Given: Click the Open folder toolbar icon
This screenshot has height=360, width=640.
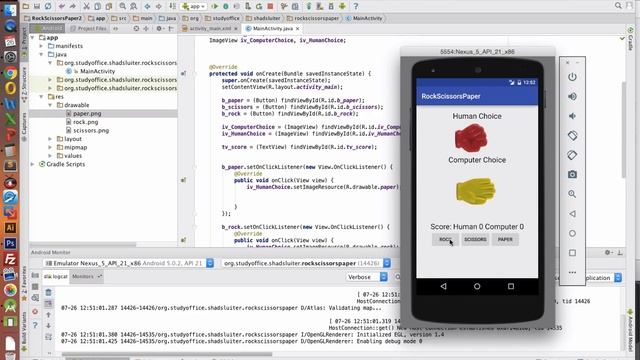Looking at the screenshot, I should 26,6.
